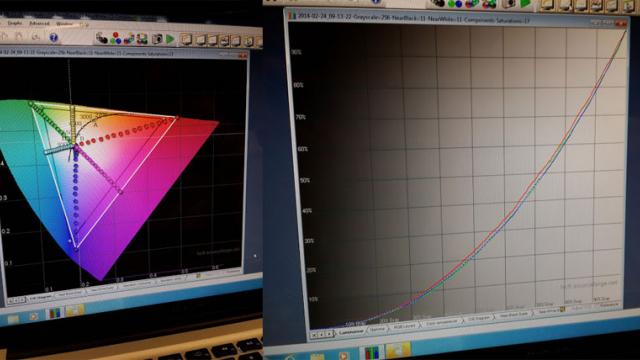The width and height of the screenshot is (640, 360).
Task: Open the Color temperature tab
Action: (442, 322)
